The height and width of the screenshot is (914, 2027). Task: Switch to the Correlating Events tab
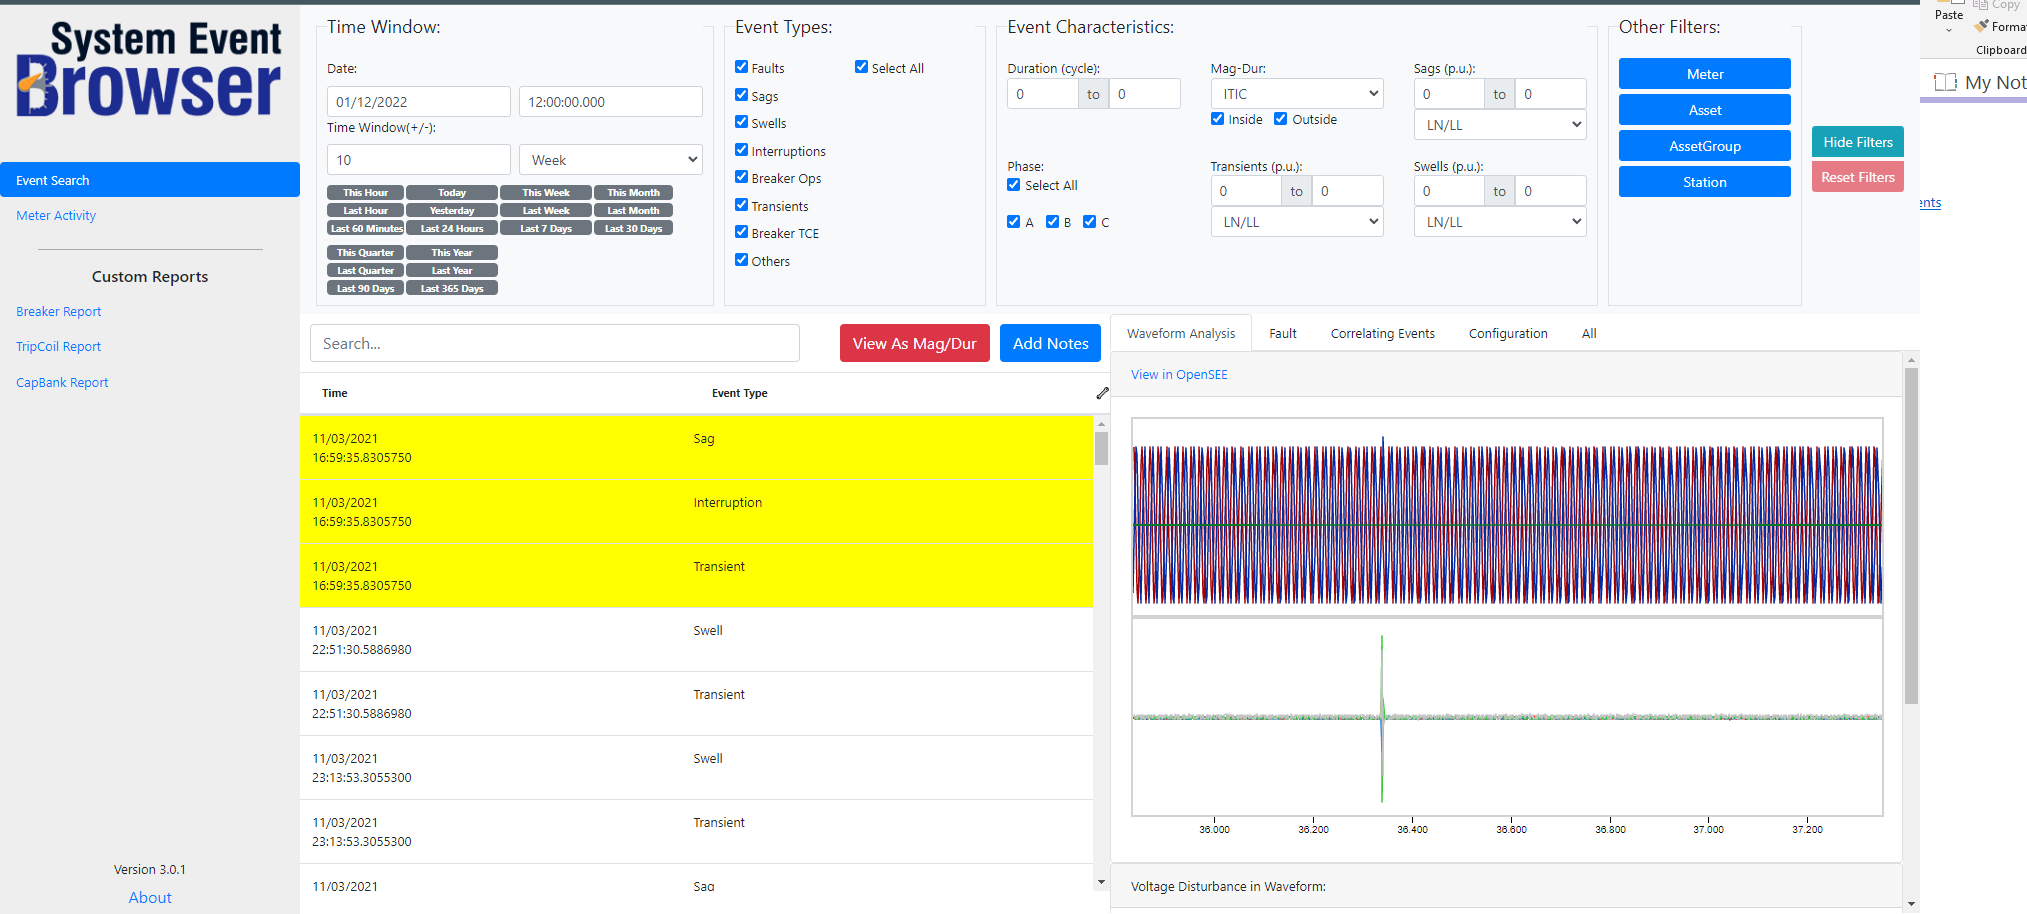pos(1382,334)
